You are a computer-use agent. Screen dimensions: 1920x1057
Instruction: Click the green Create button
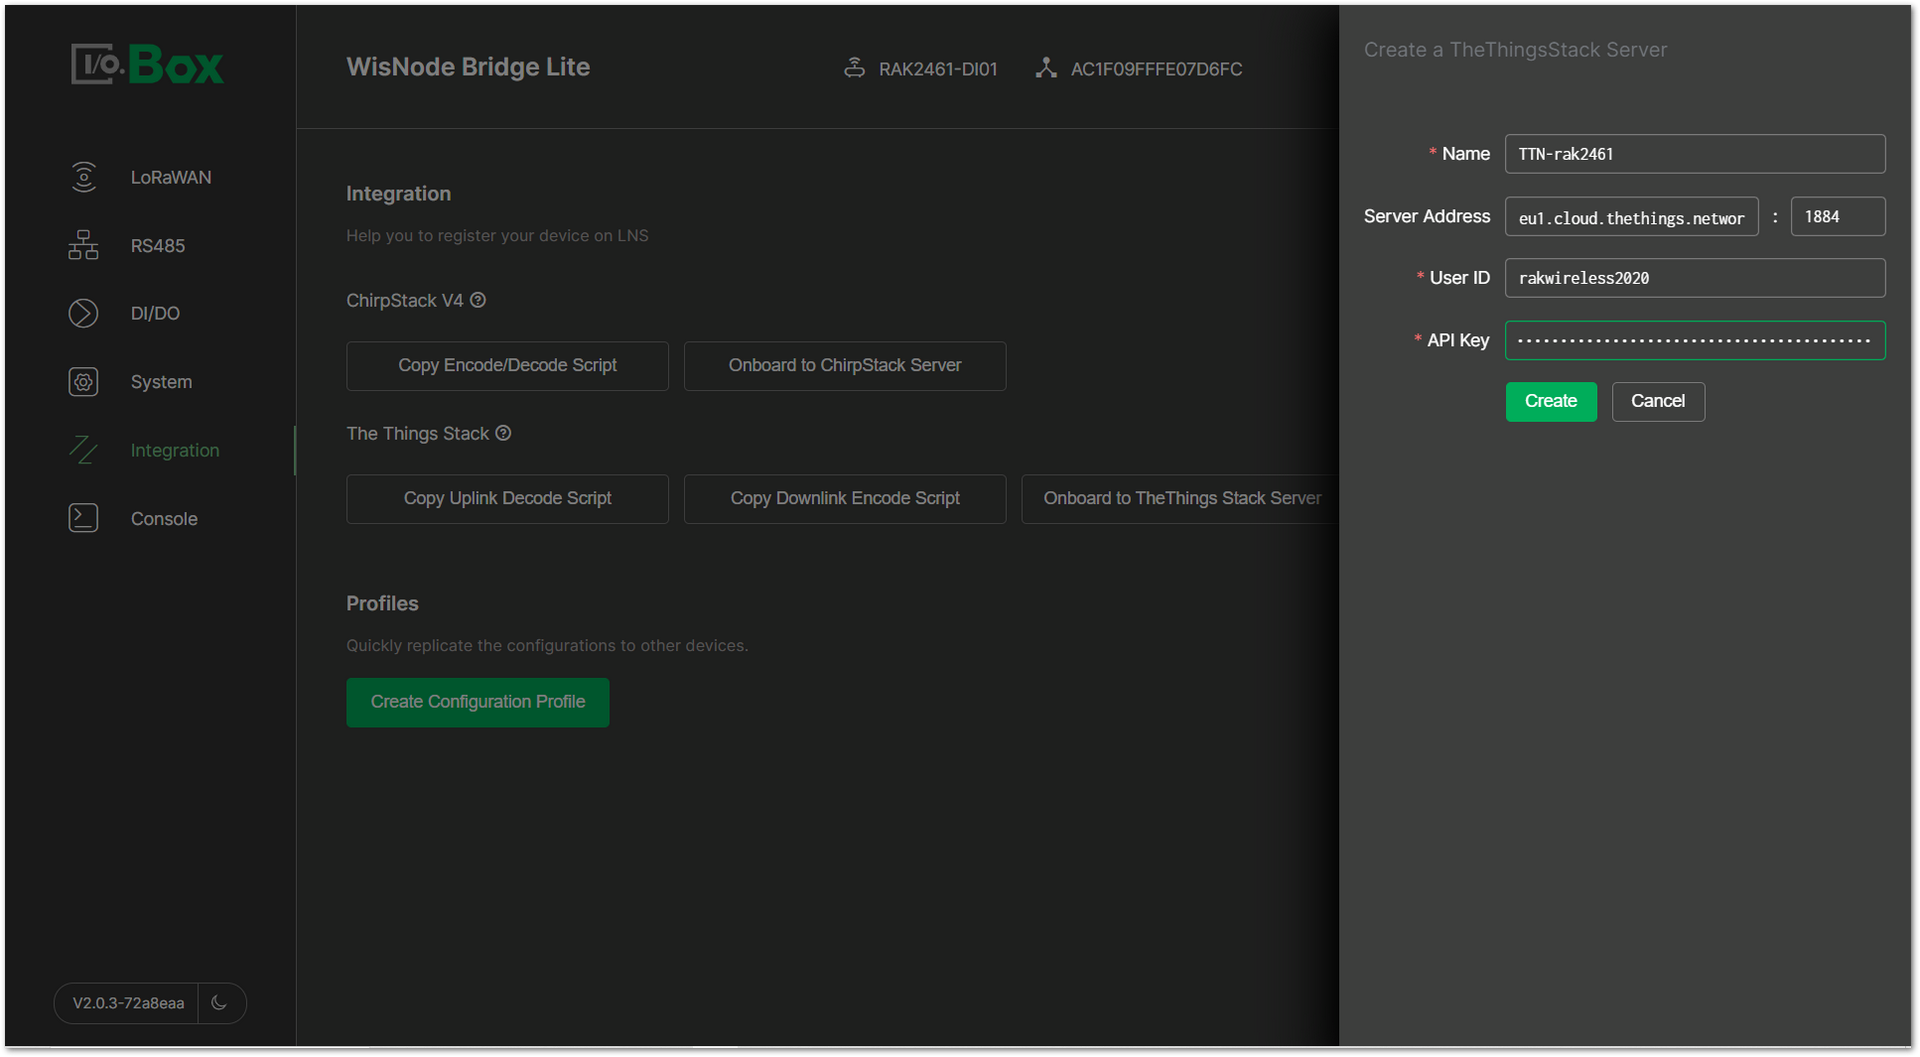click(1551, 401)
